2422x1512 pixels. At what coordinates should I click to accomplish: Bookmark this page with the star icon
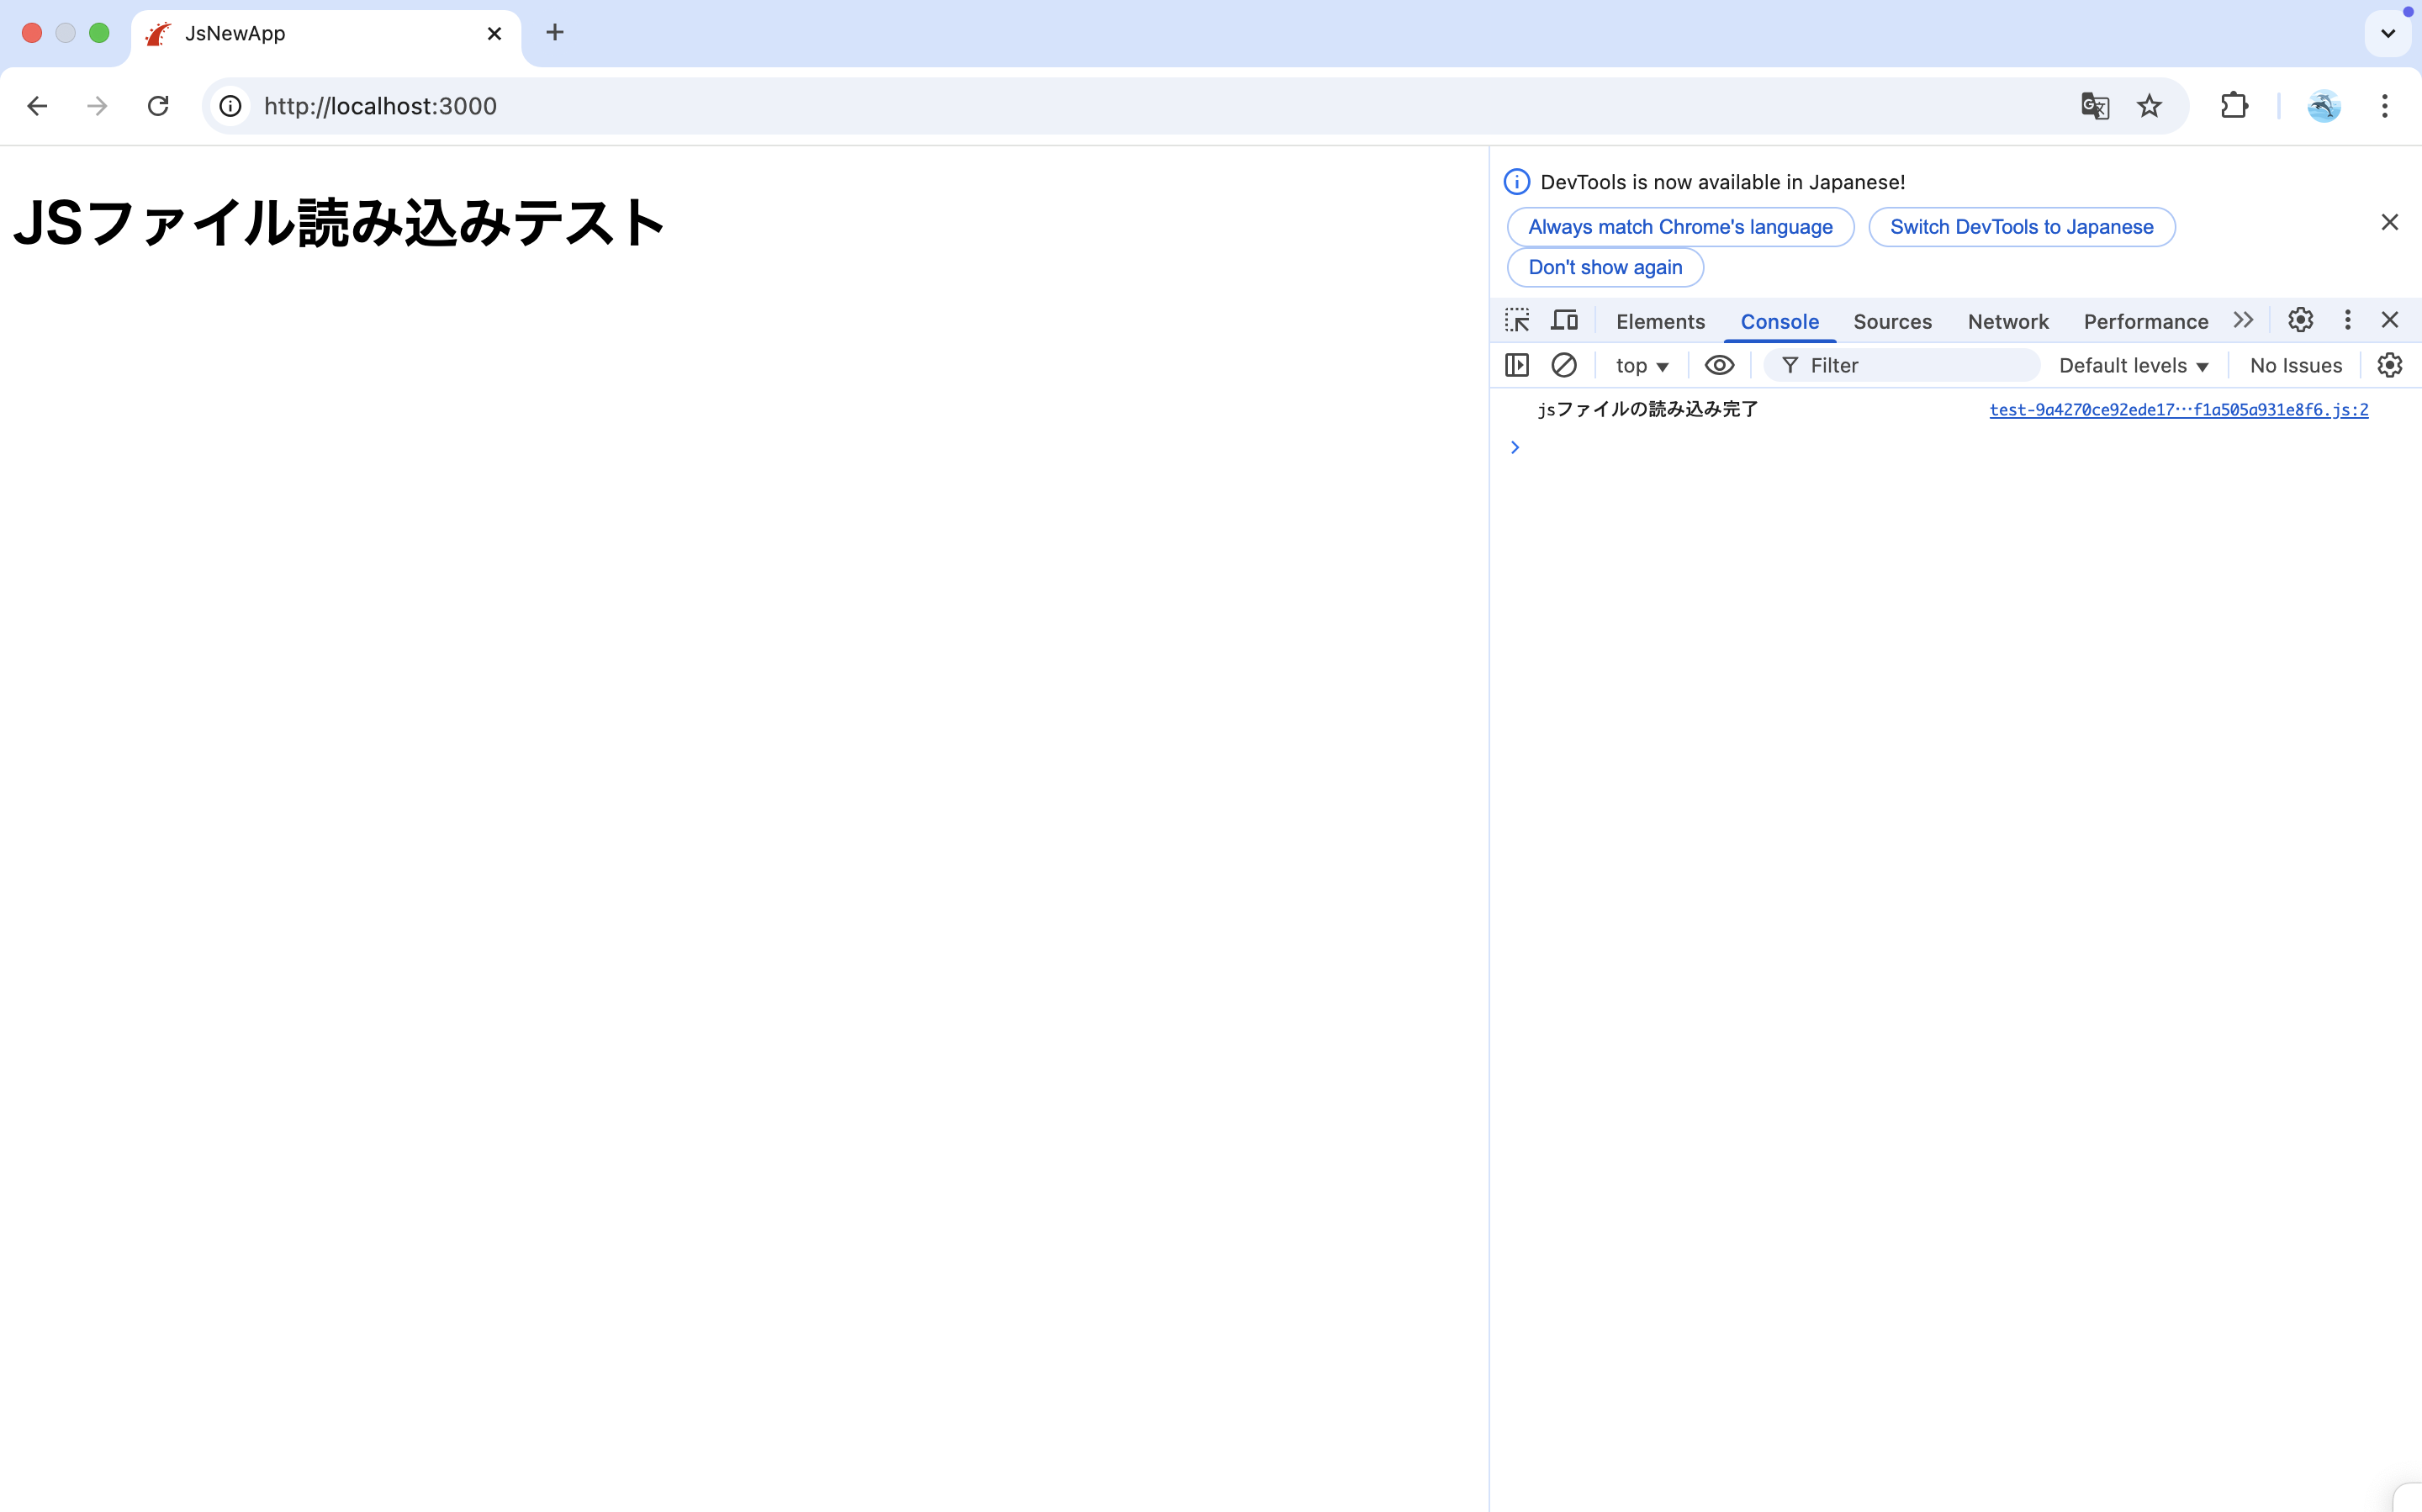(x=2149, y=106)
